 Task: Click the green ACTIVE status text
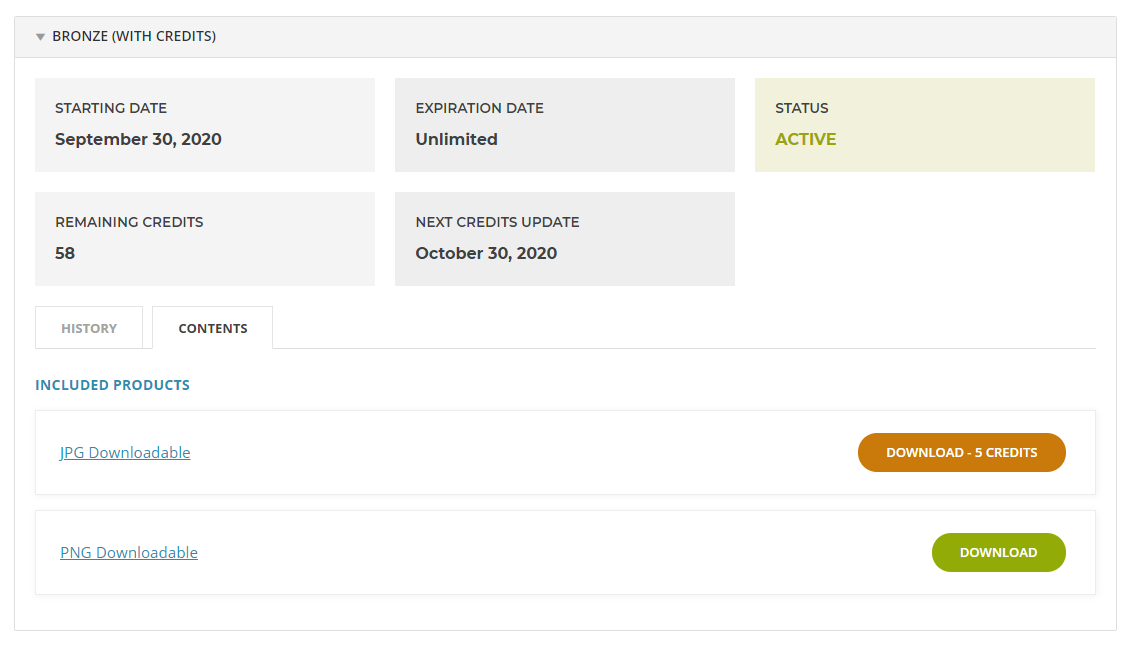(x=806, y=139)
